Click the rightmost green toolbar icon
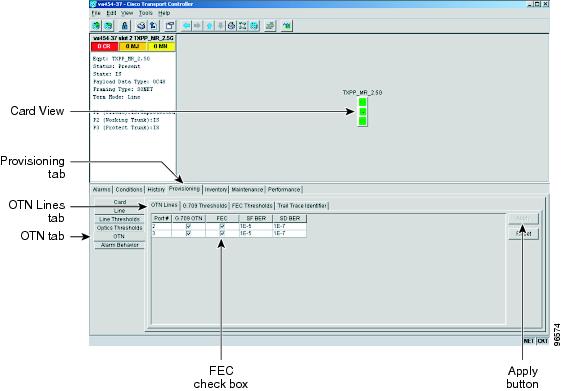This screenshot has height=391, width=562. [287, 26]
